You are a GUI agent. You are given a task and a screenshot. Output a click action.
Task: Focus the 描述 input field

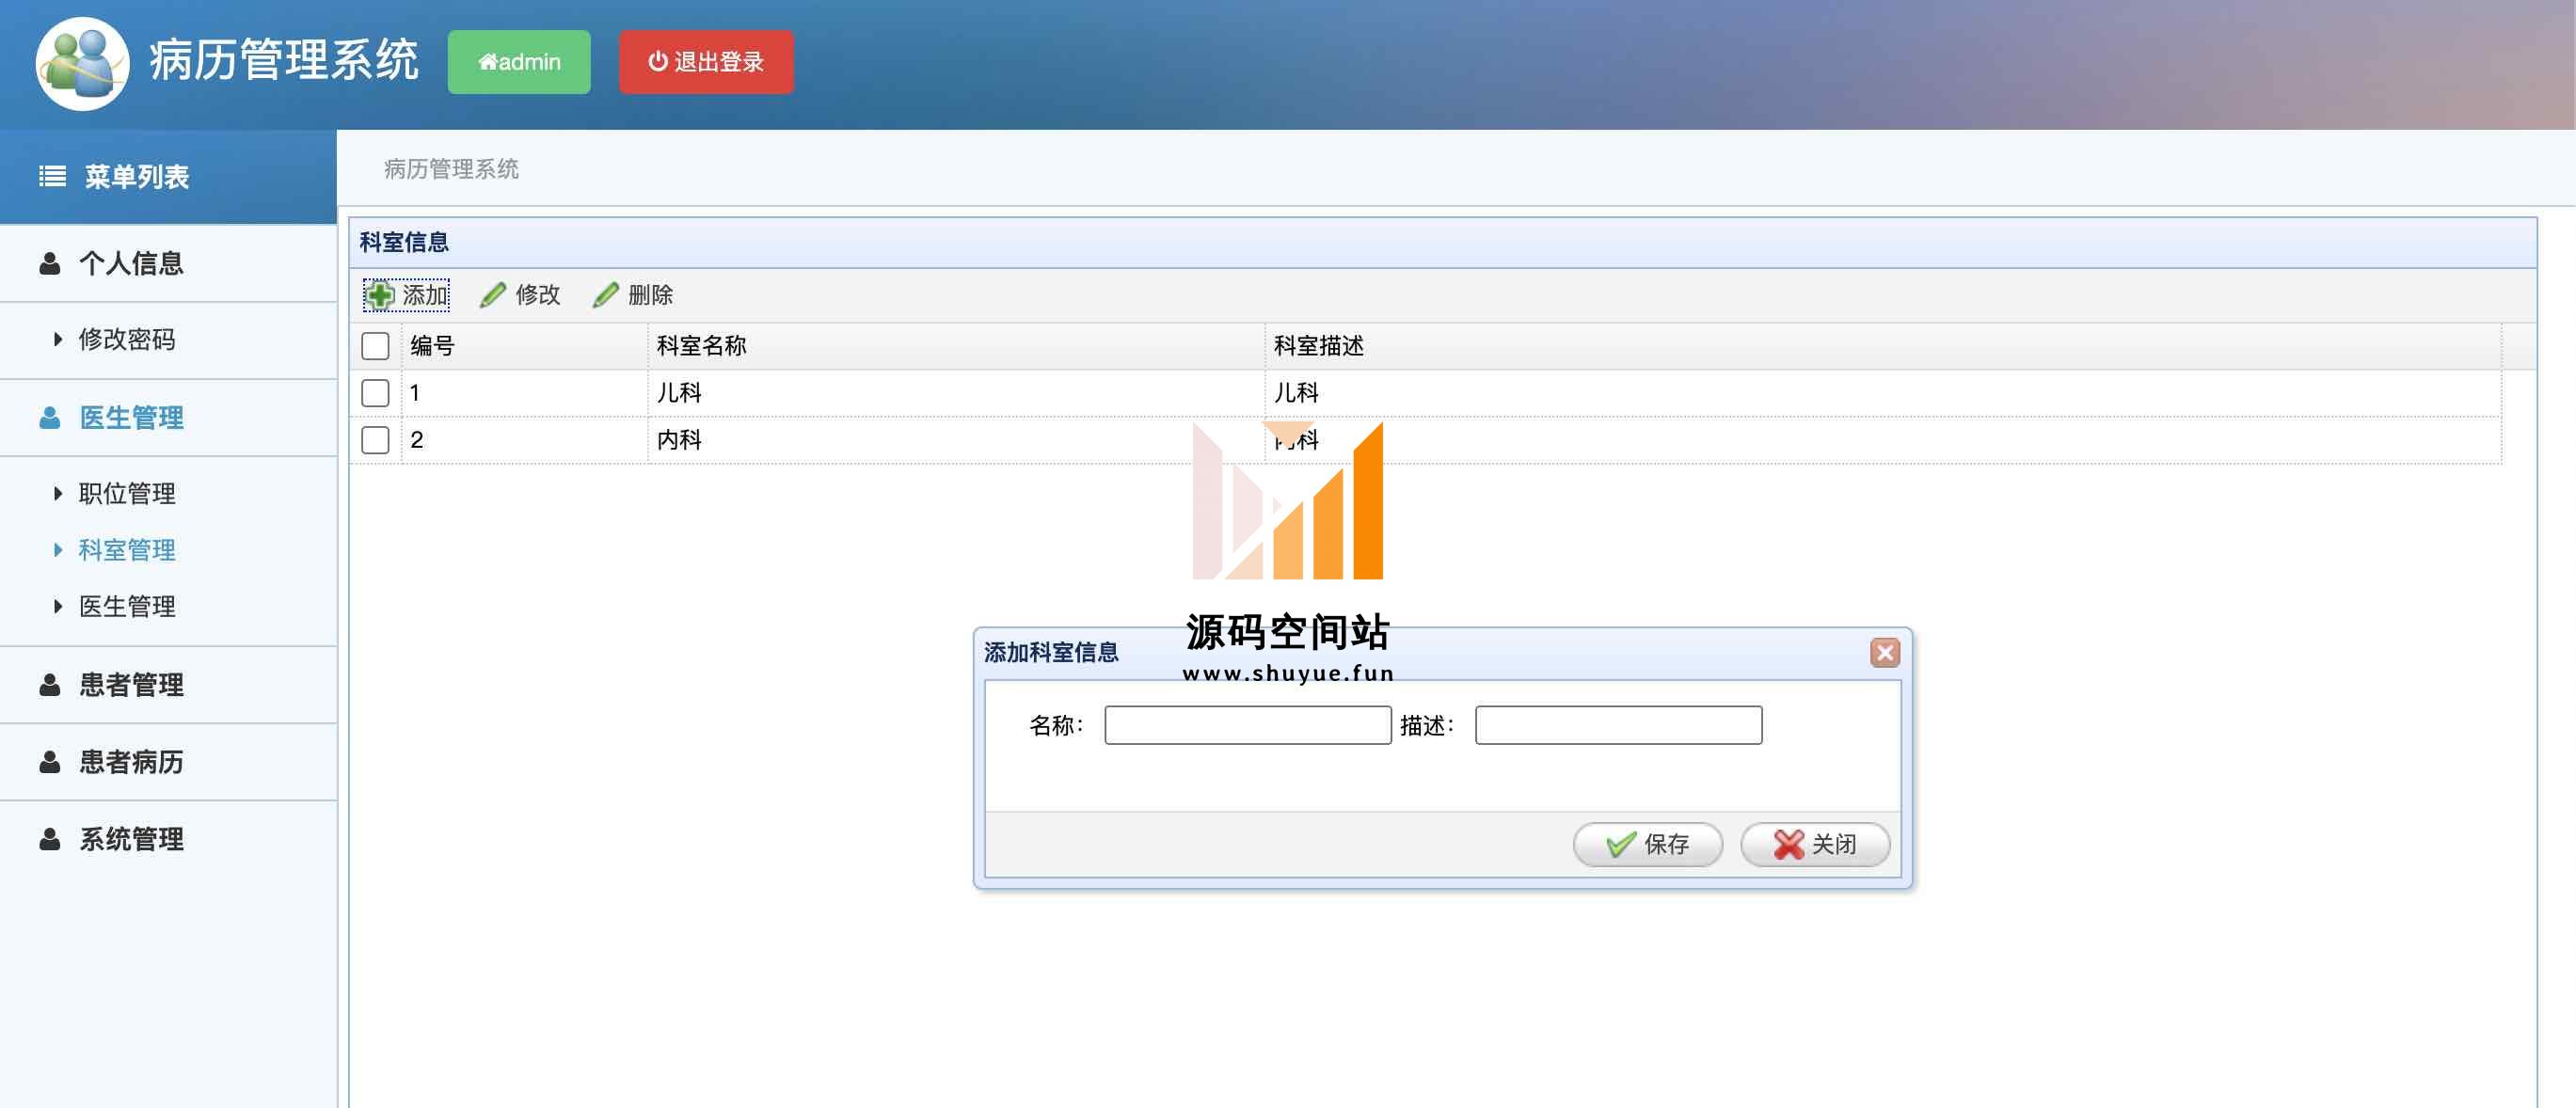click(1618, 725)
